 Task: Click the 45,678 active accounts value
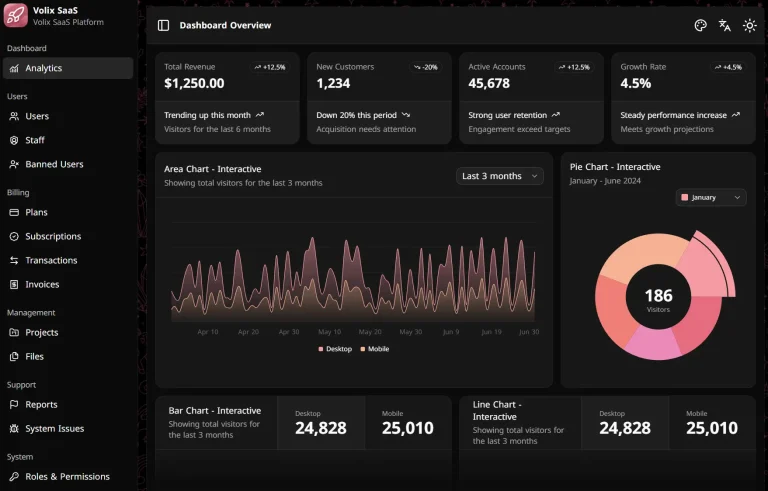click(x=489, y=84)
